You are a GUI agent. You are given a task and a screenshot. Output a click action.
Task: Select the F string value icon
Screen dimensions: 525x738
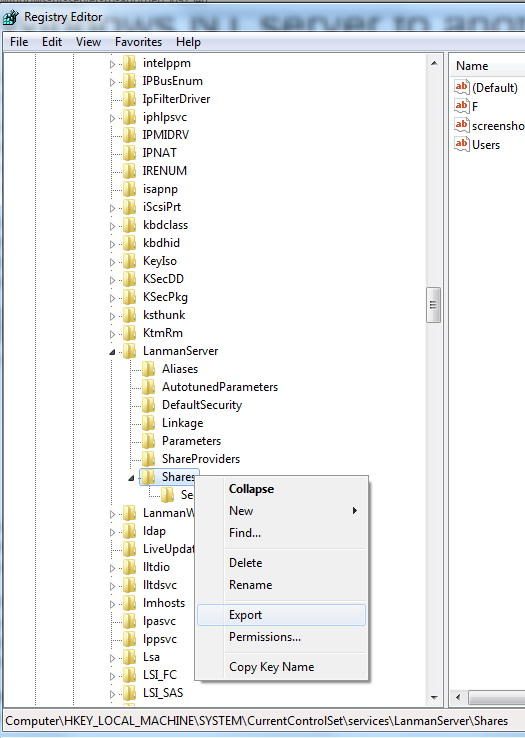tap(461, 106)
